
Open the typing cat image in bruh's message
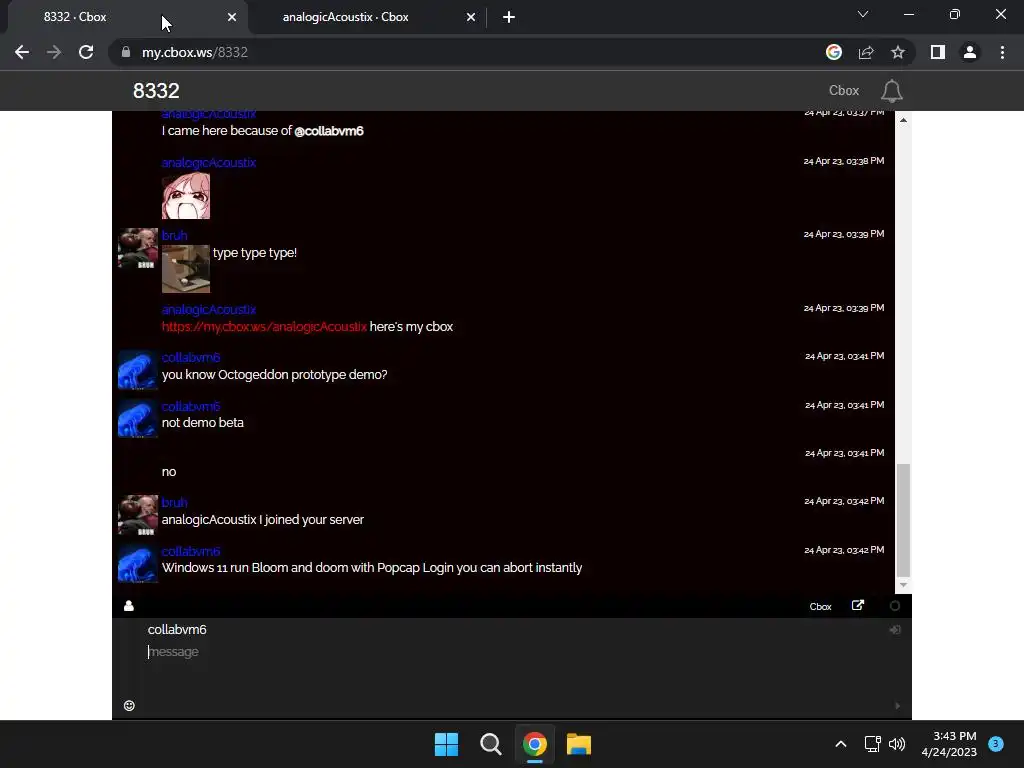click(186, 268)
